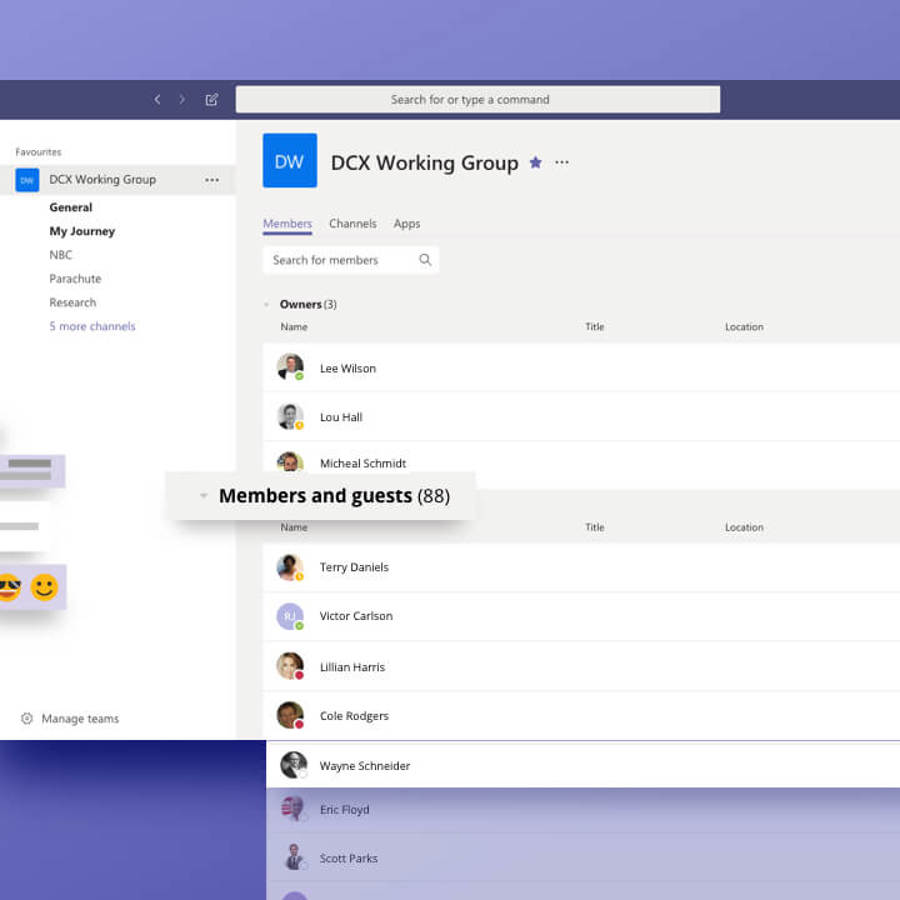Select the Scott Parks name text
This screenshot has height=900, width=900.
(x=348, y=859)
